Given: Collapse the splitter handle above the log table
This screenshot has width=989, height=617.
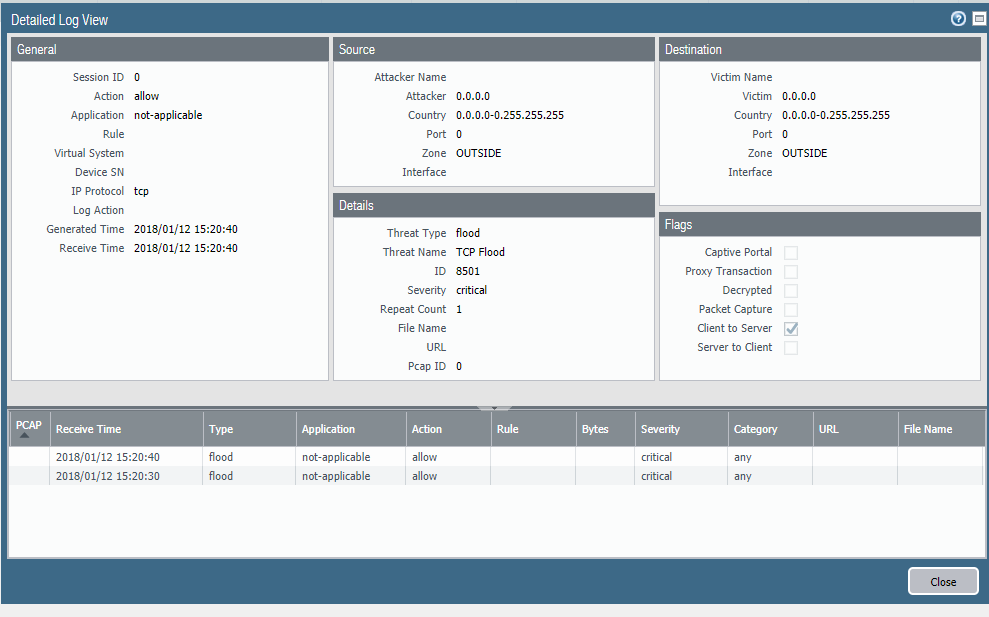Looking at the screenshot, I should pyautogui.click(x=494, y=407).
